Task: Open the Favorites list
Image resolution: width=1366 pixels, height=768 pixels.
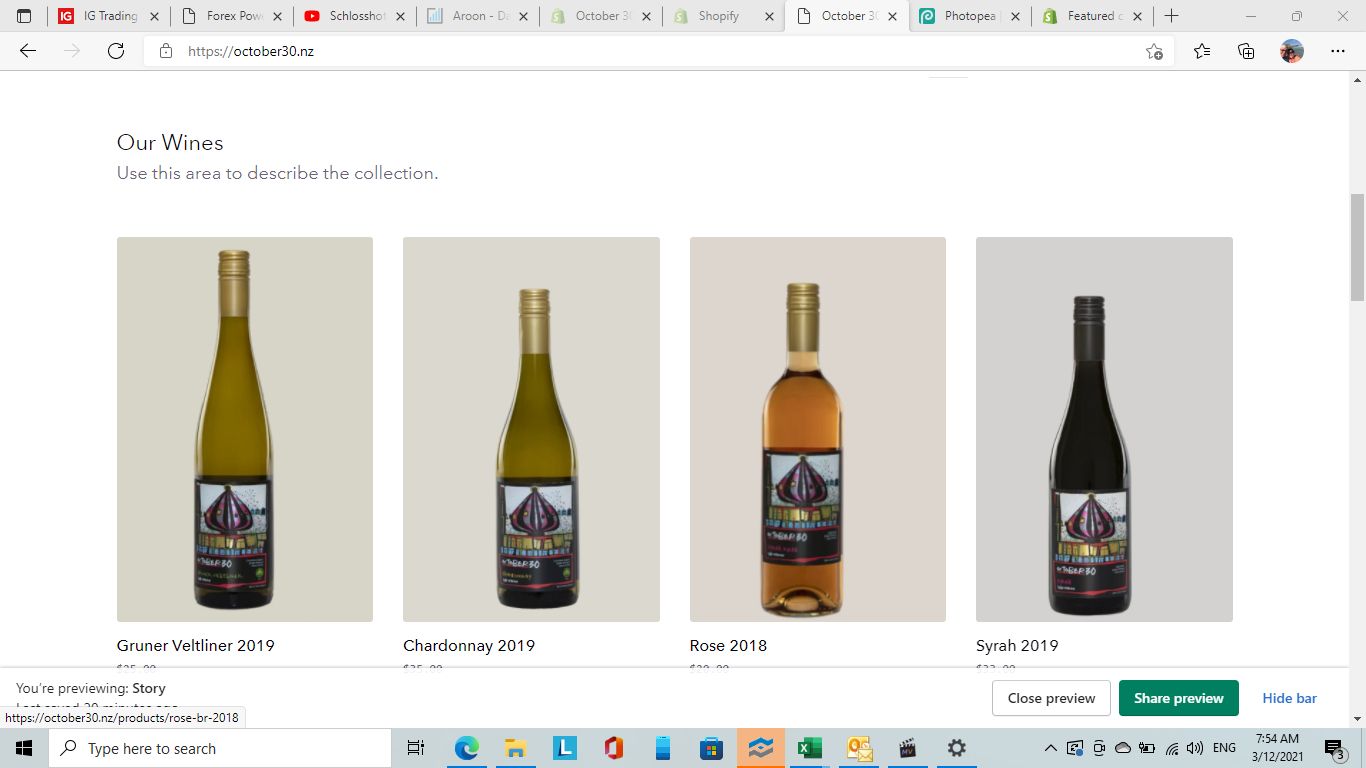Action: click(1202, 51)
